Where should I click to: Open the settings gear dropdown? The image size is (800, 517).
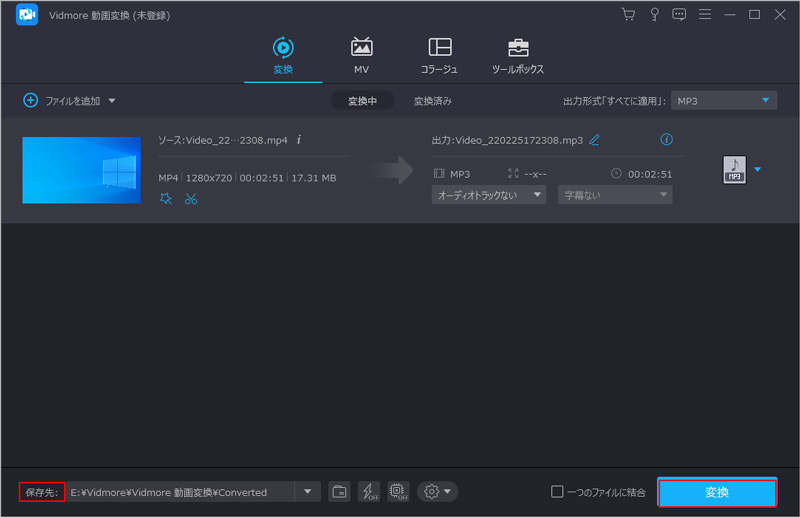(x=437, y=492)
